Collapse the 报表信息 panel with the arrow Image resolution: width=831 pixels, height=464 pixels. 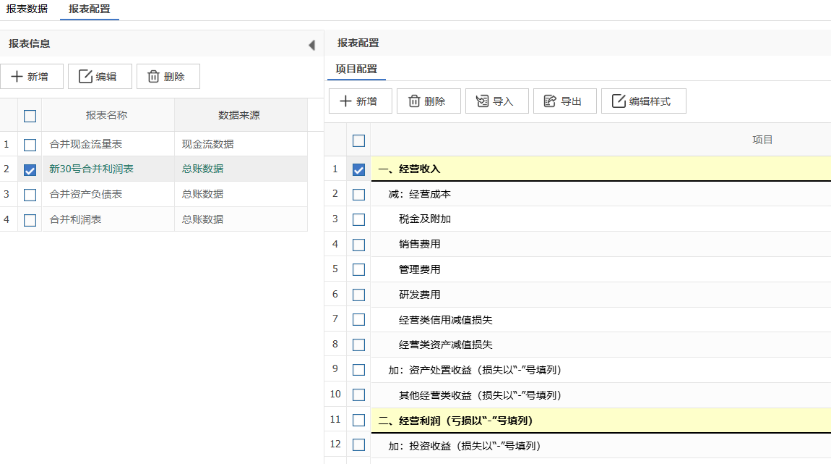click(x=312, y=45)
